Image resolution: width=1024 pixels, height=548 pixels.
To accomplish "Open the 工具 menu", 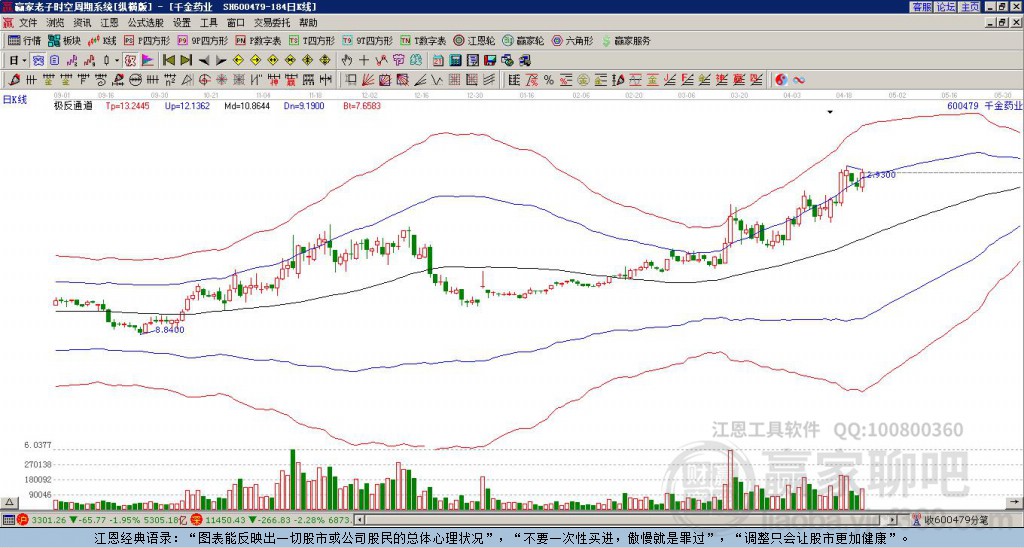I will (208, 23).
